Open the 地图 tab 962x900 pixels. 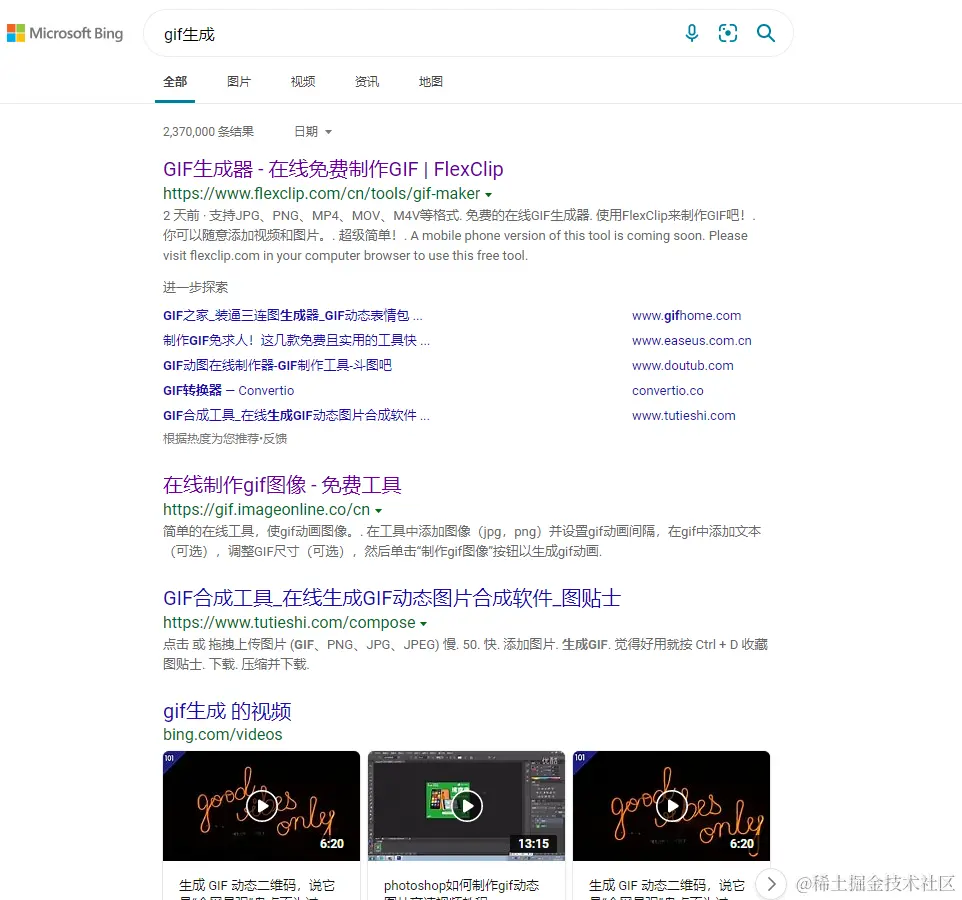[x=431, y=82]
